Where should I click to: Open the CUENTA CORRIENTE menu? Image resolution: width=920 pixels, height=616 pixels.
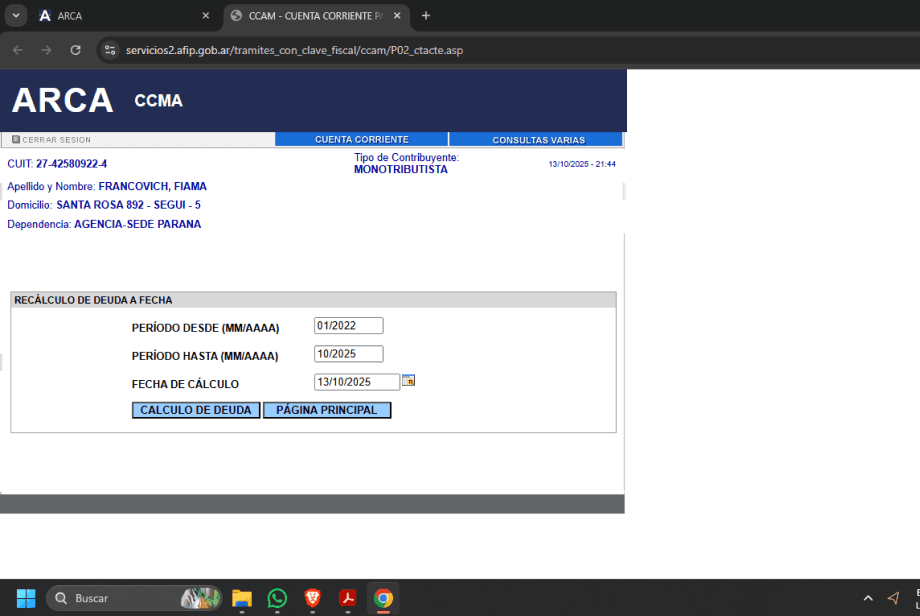[x=361, y=140]
